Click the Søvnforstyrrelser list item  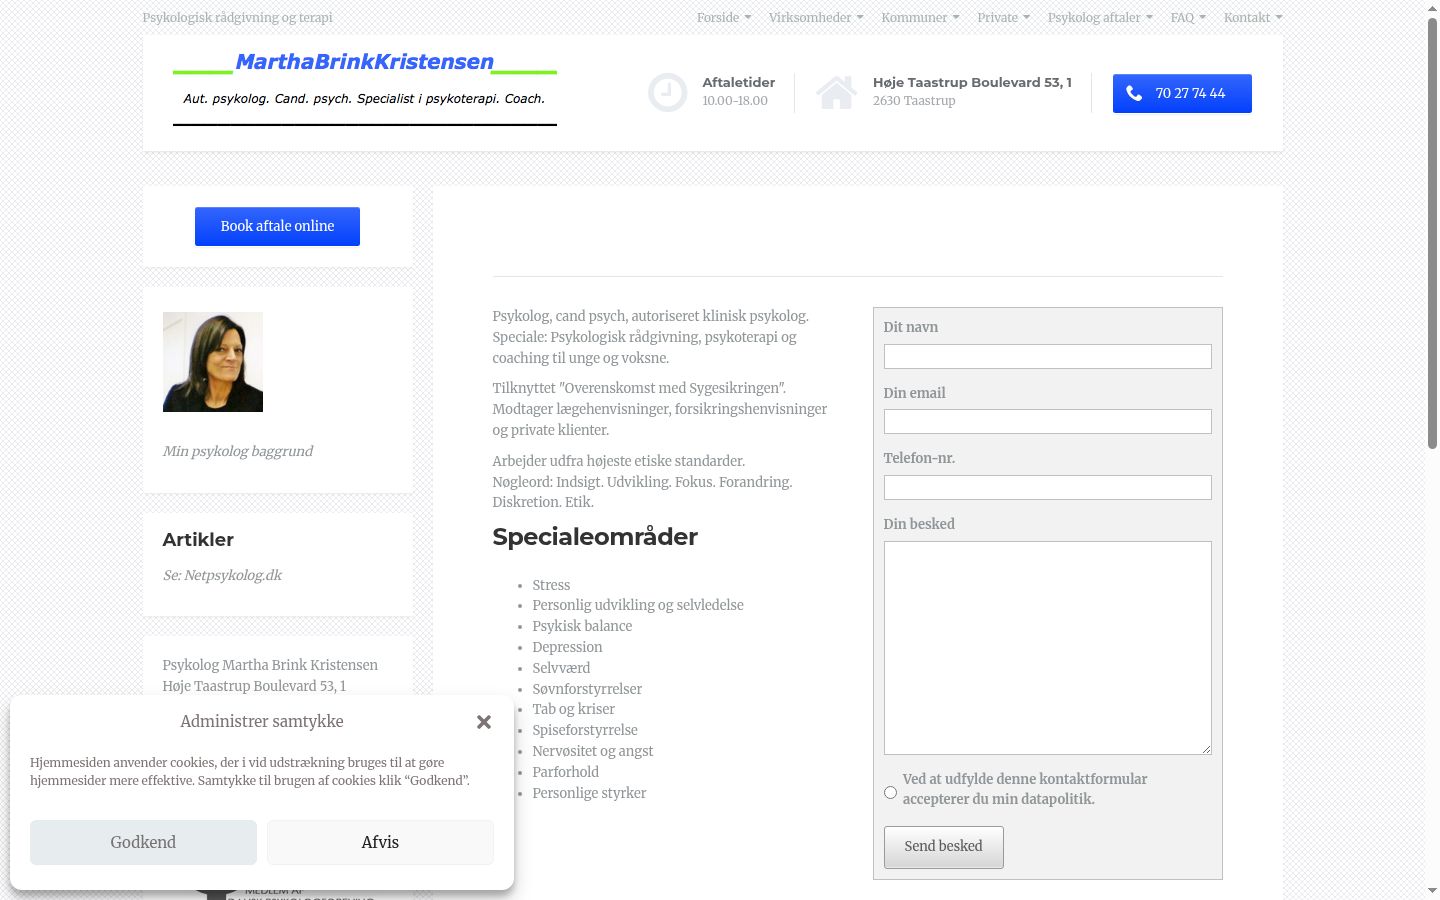587,689
